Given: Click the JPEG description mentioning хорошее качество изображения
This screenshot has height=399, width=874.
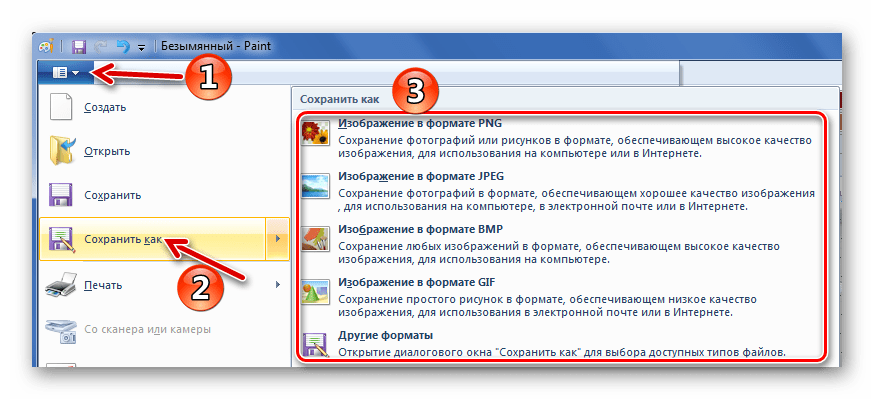Looking at the screenshot, I should coord(577,200).
